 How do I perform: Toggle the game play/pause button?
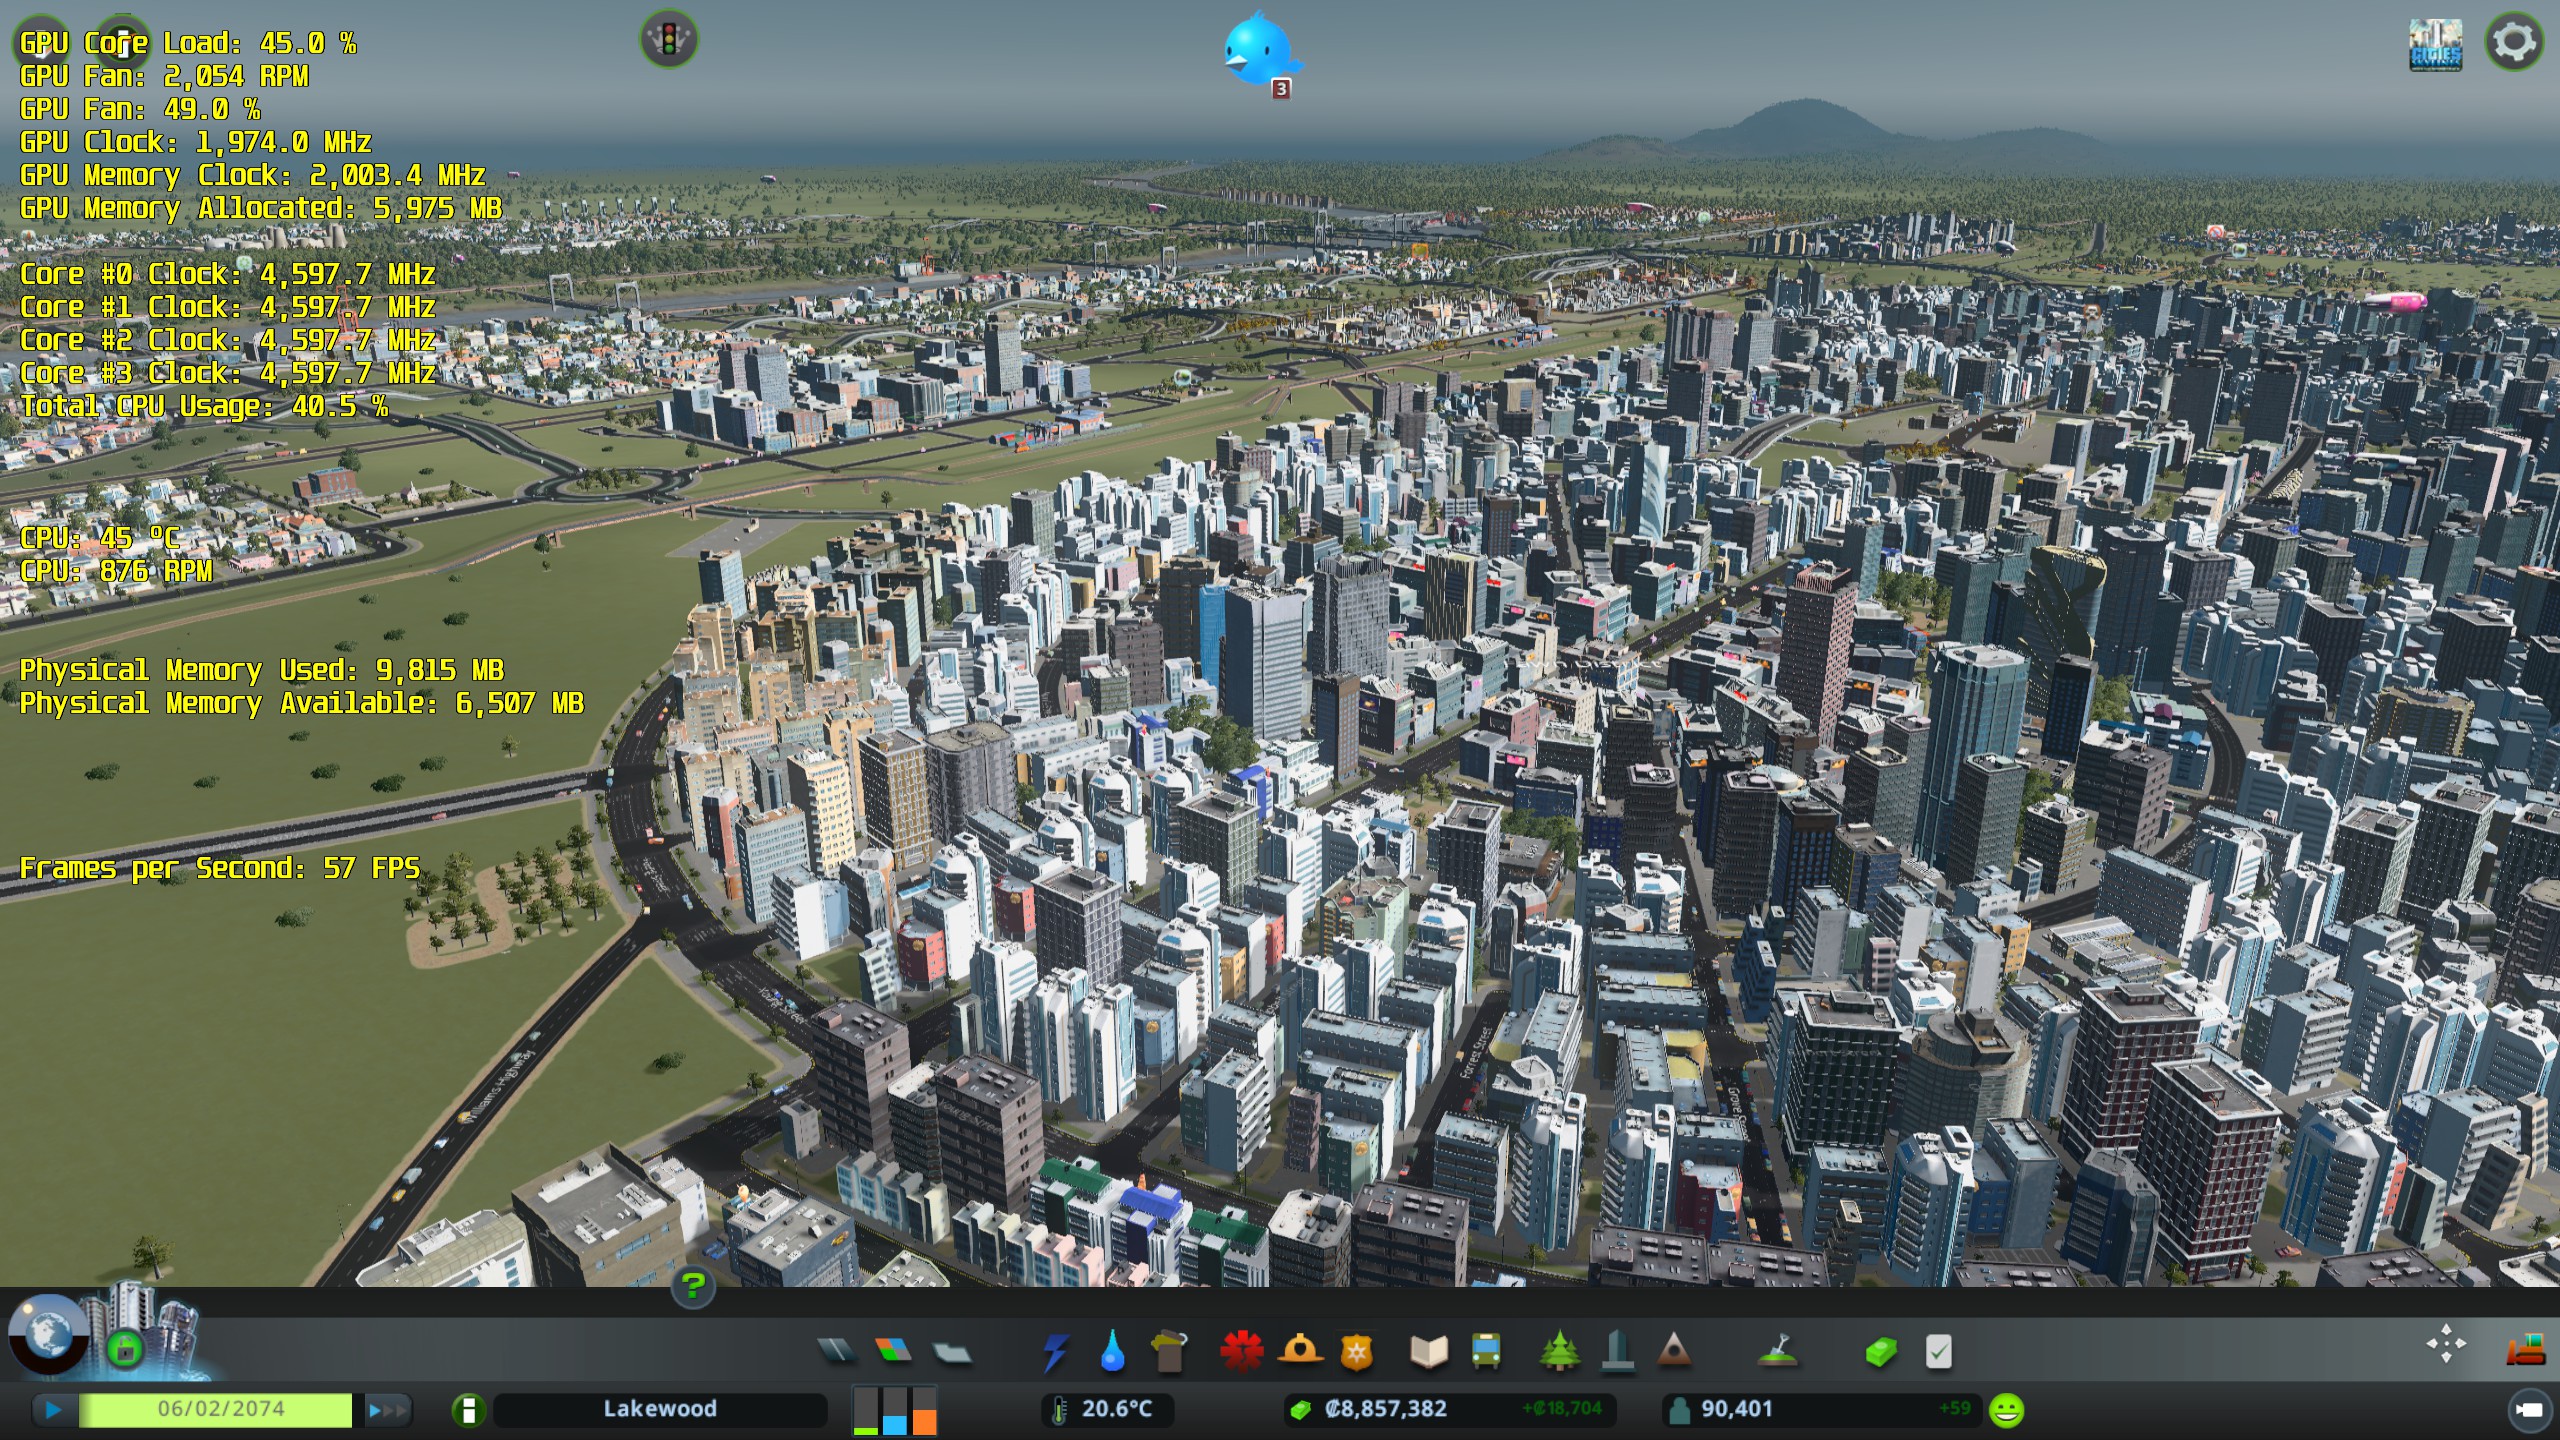click(53, 1410)
